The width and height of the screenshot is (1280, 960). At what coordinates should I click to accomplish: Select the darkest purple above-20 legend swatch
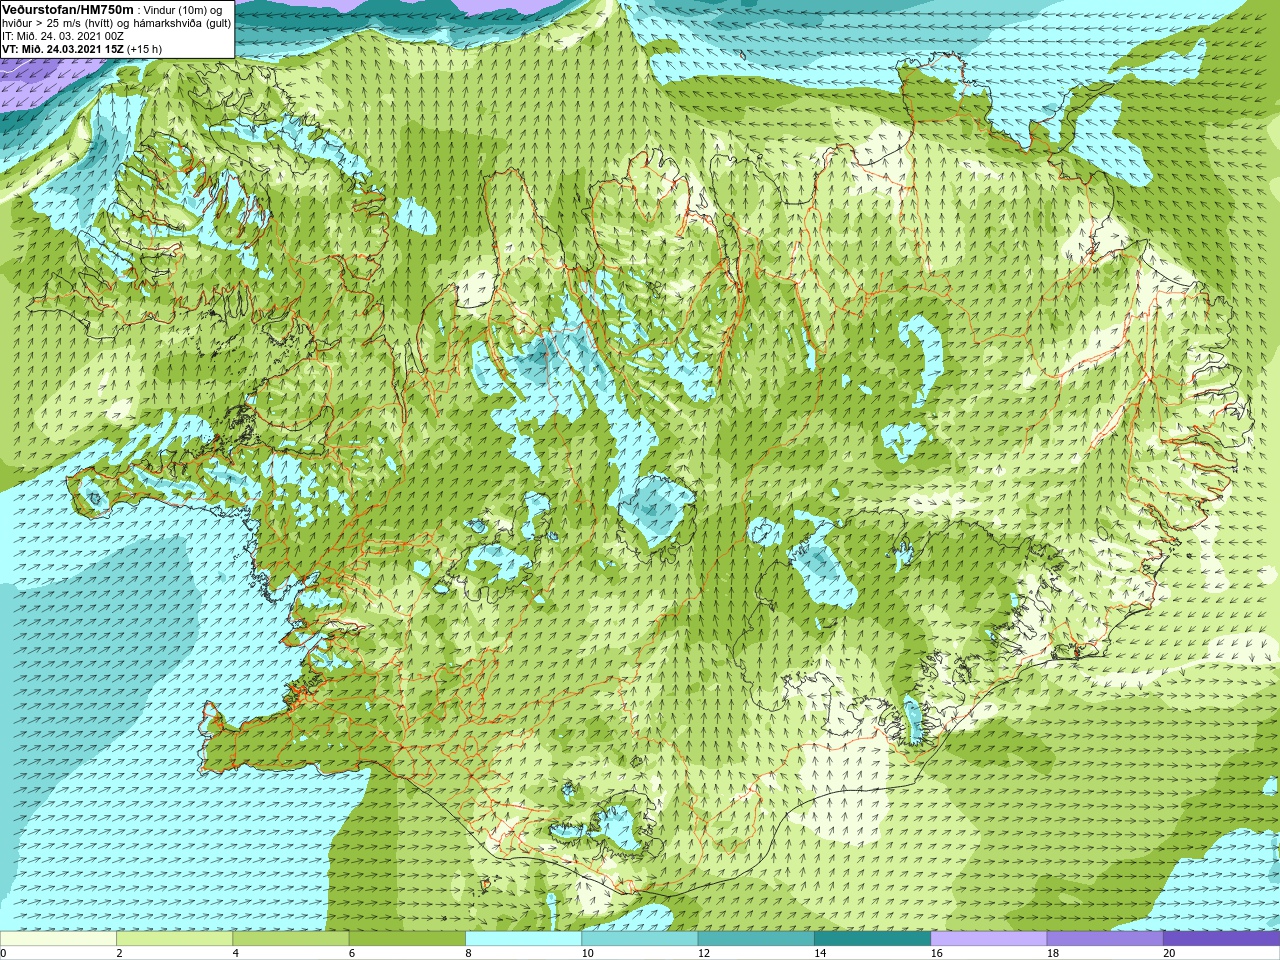tap(1221, 939)
